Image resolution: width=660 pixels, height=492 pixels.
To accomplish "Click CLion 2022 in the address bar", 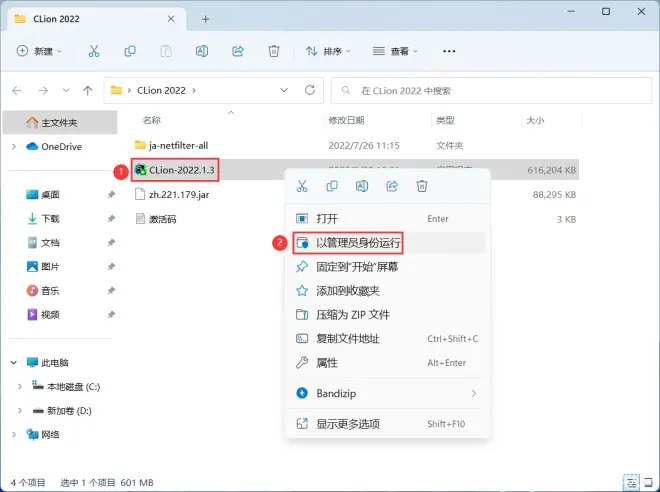I will [x=161, y=90].
